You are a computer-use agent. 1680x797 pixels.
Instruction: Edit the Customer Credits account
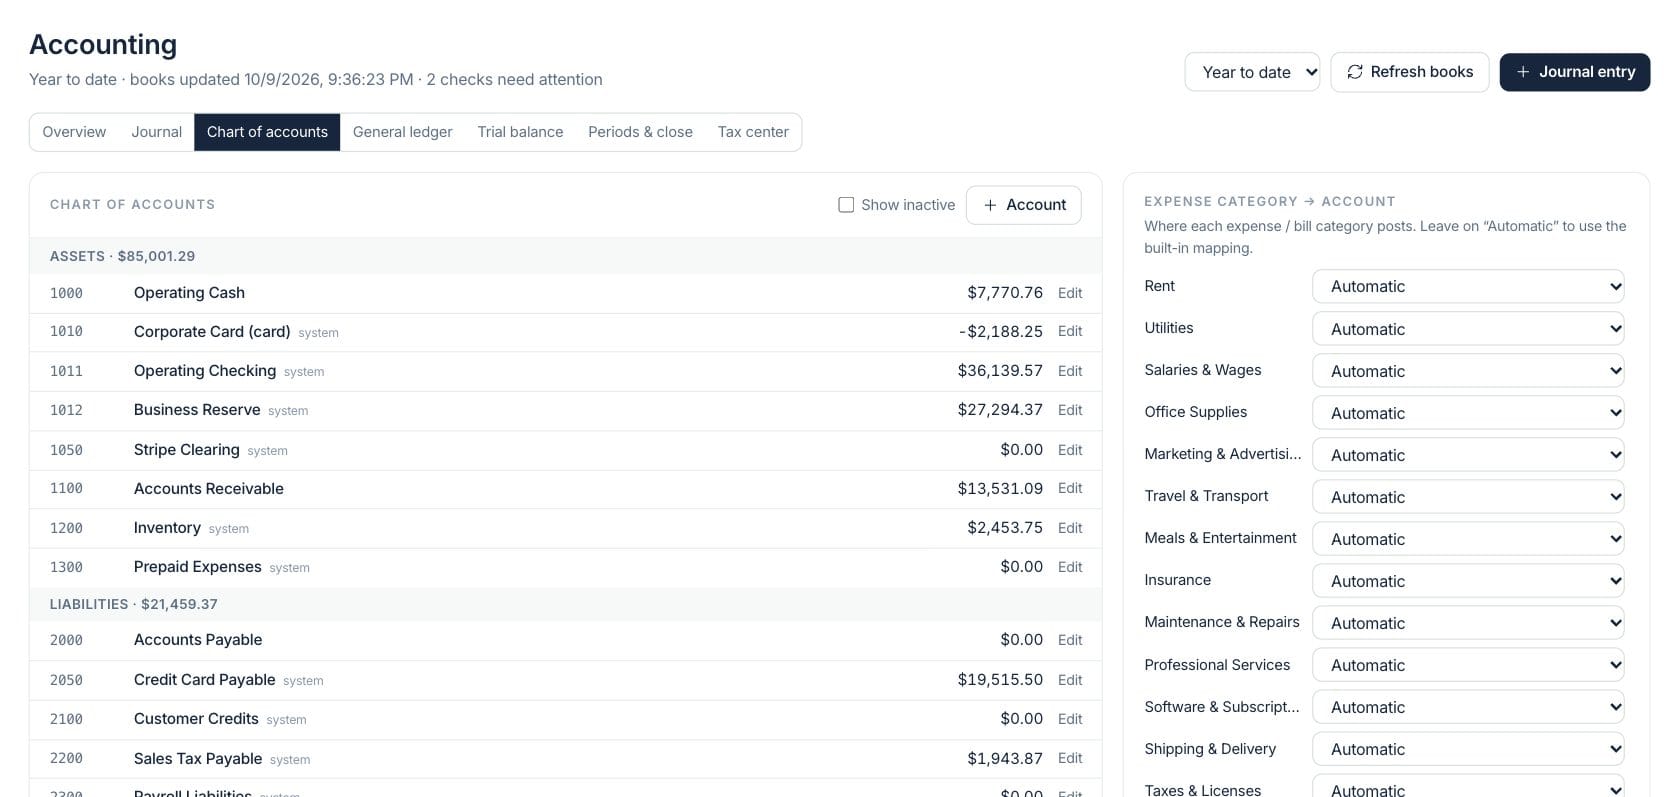pos(1070,719)
